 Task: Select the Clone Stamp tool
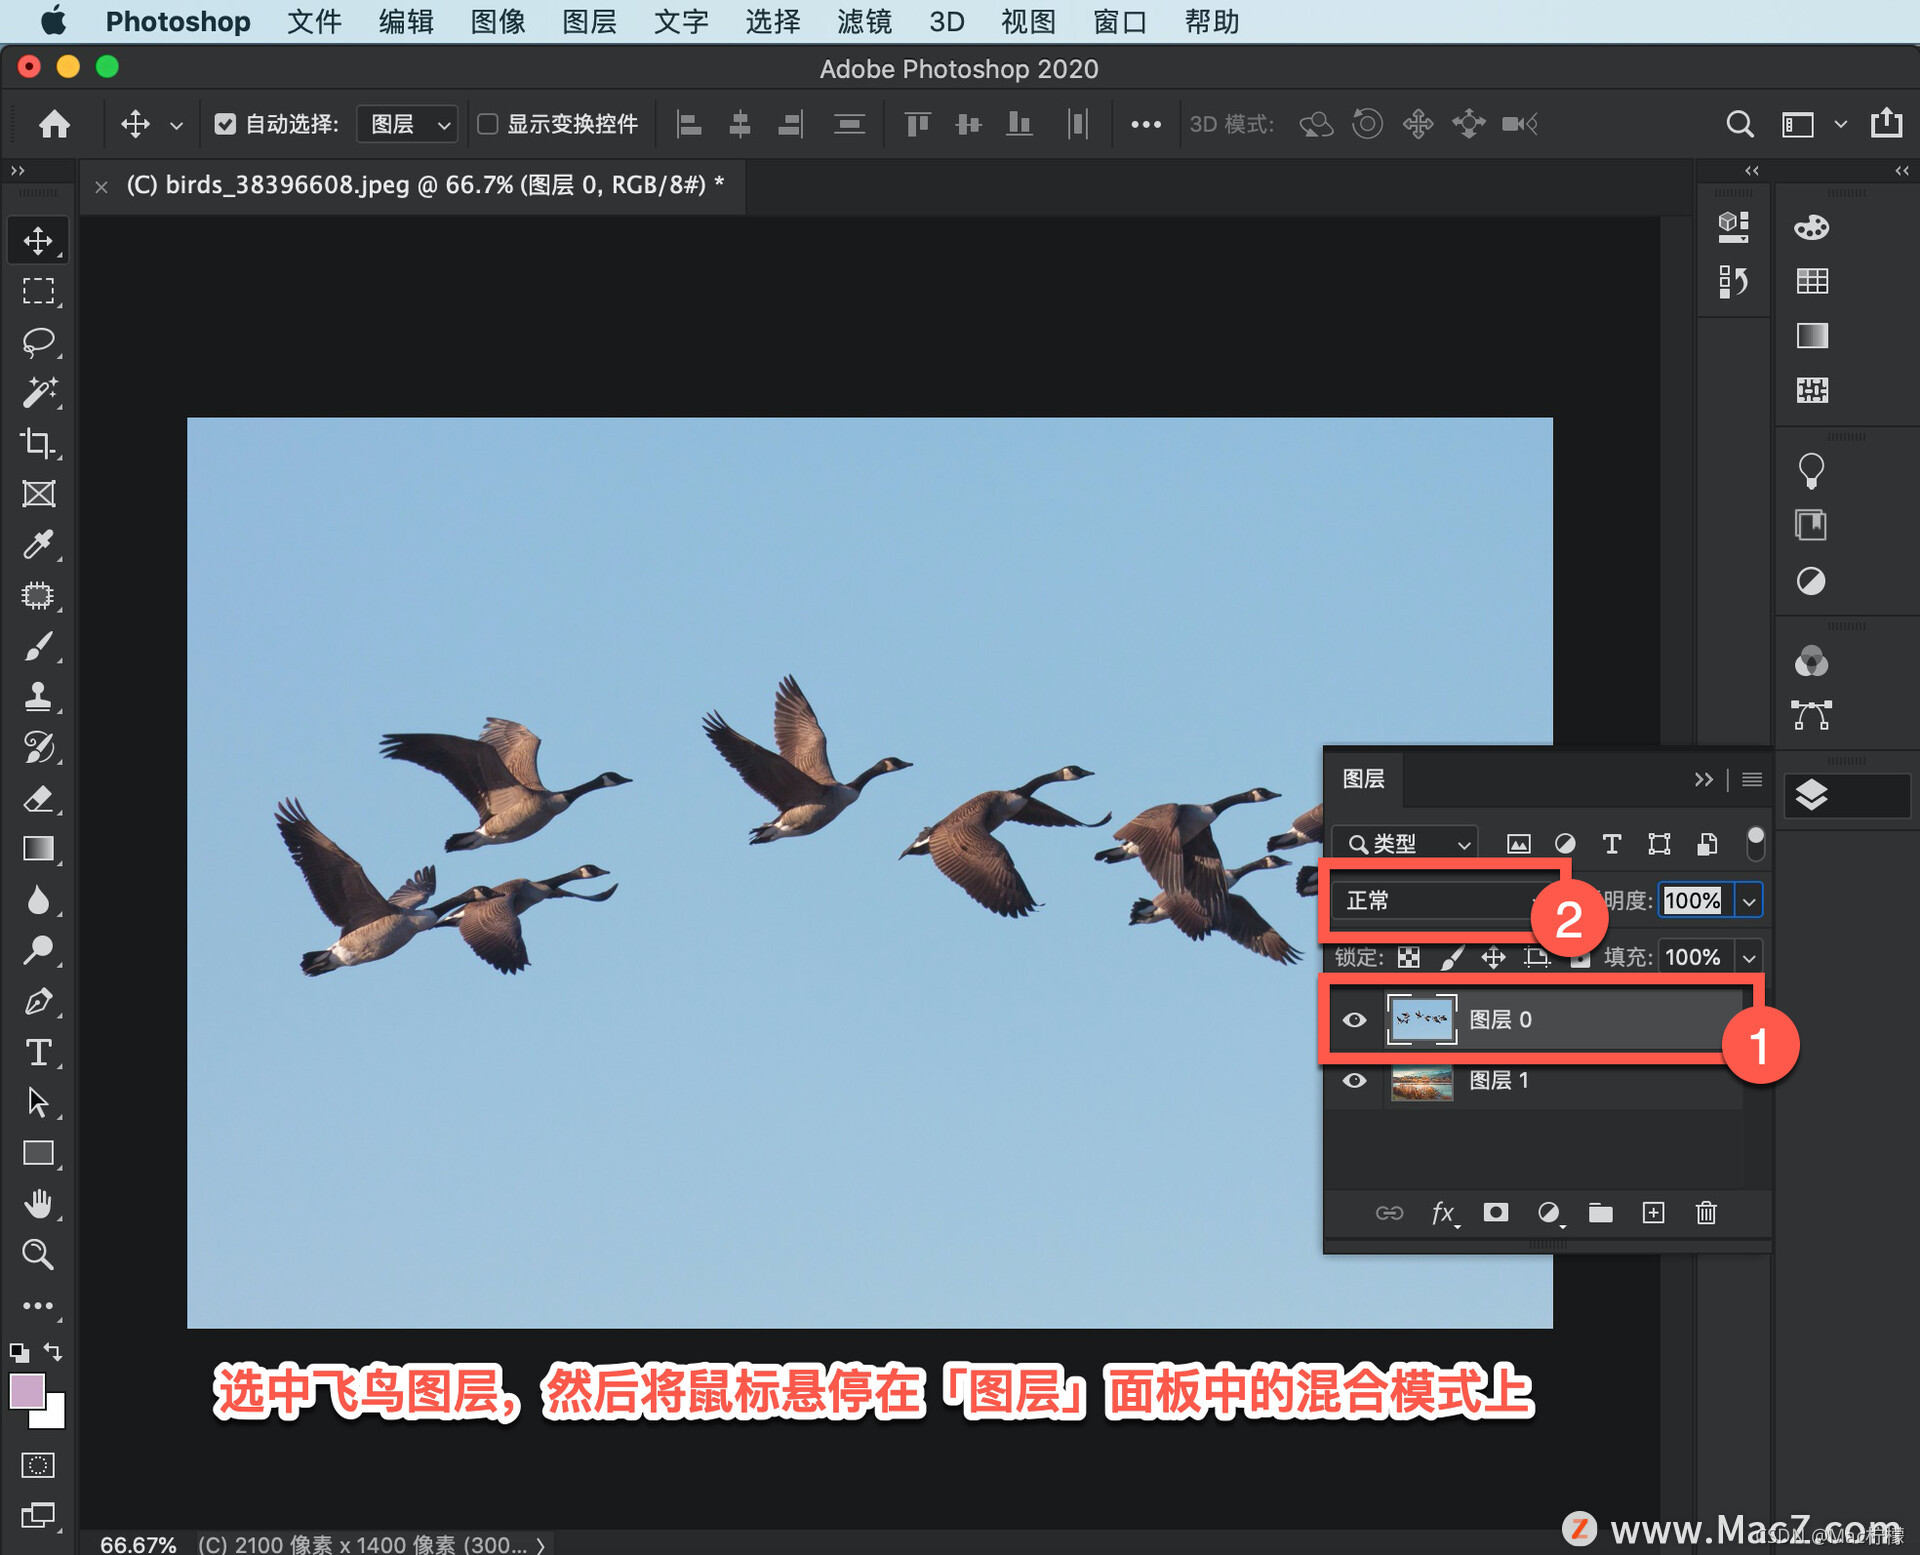click(x=38, y=697)
